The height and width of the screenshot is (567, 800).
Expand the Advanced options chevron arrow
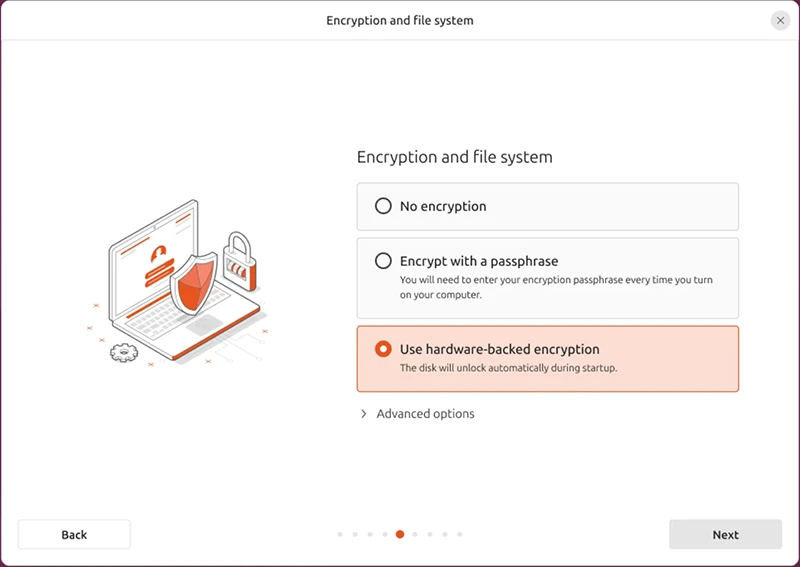[x=364, y=414]
